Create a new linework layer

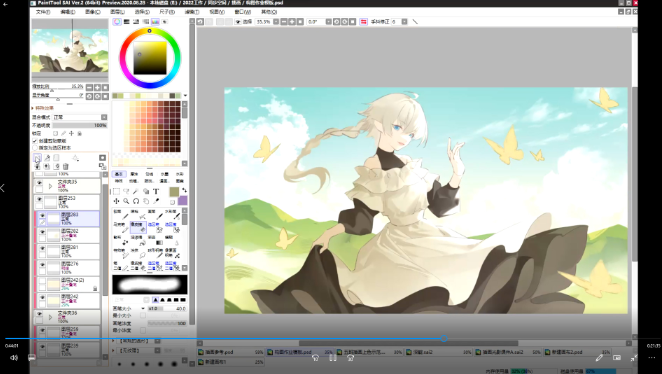coord(47,158)
